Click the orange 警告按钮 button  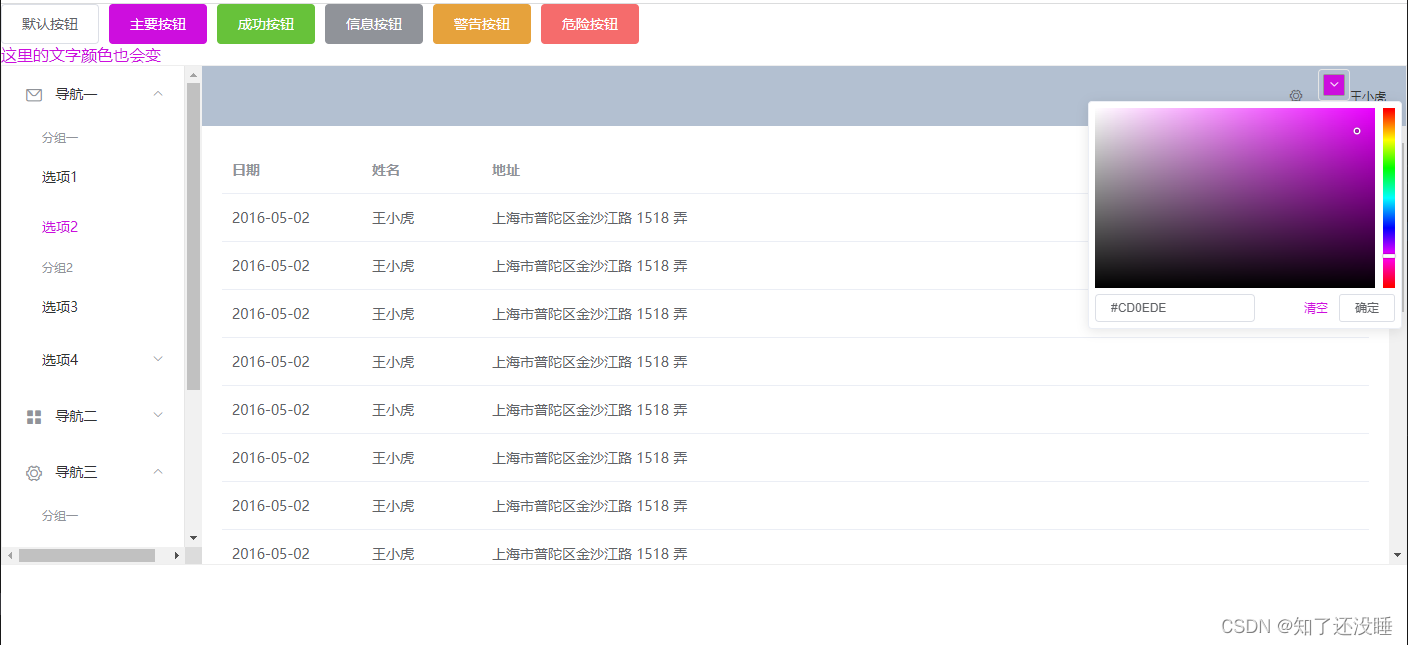[x=482, y=24]
